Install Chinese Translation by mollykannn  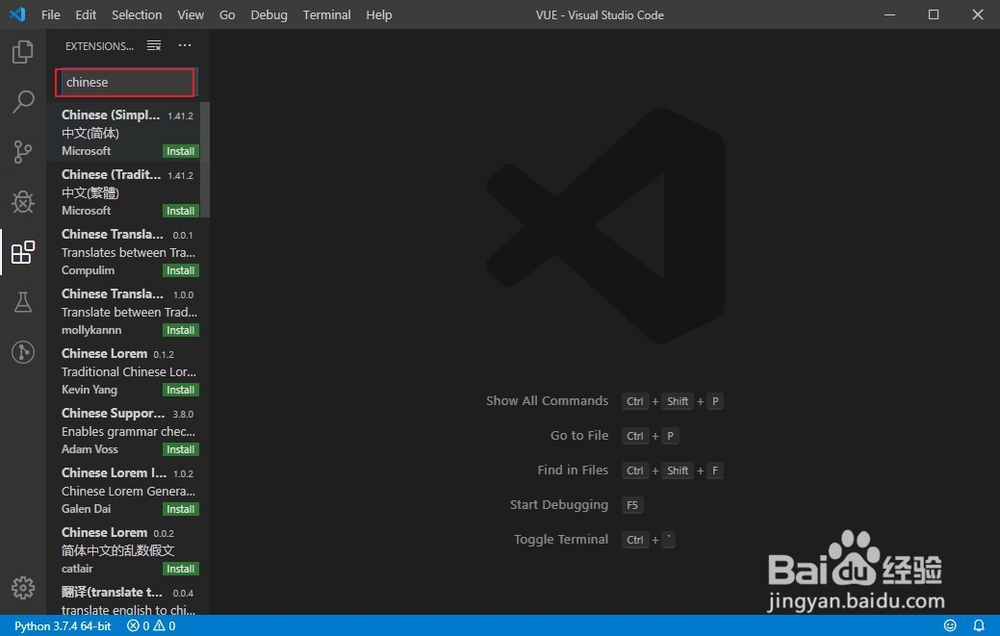click(x=180, y=330)
